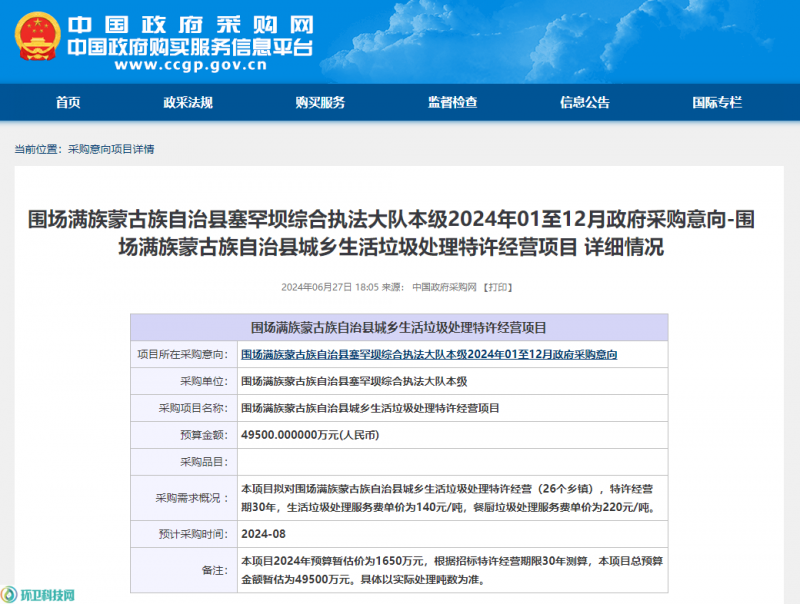Click the 采购需求概况 description text
The width and height of the screenshot is (800, 604).
tap(450, 498)
